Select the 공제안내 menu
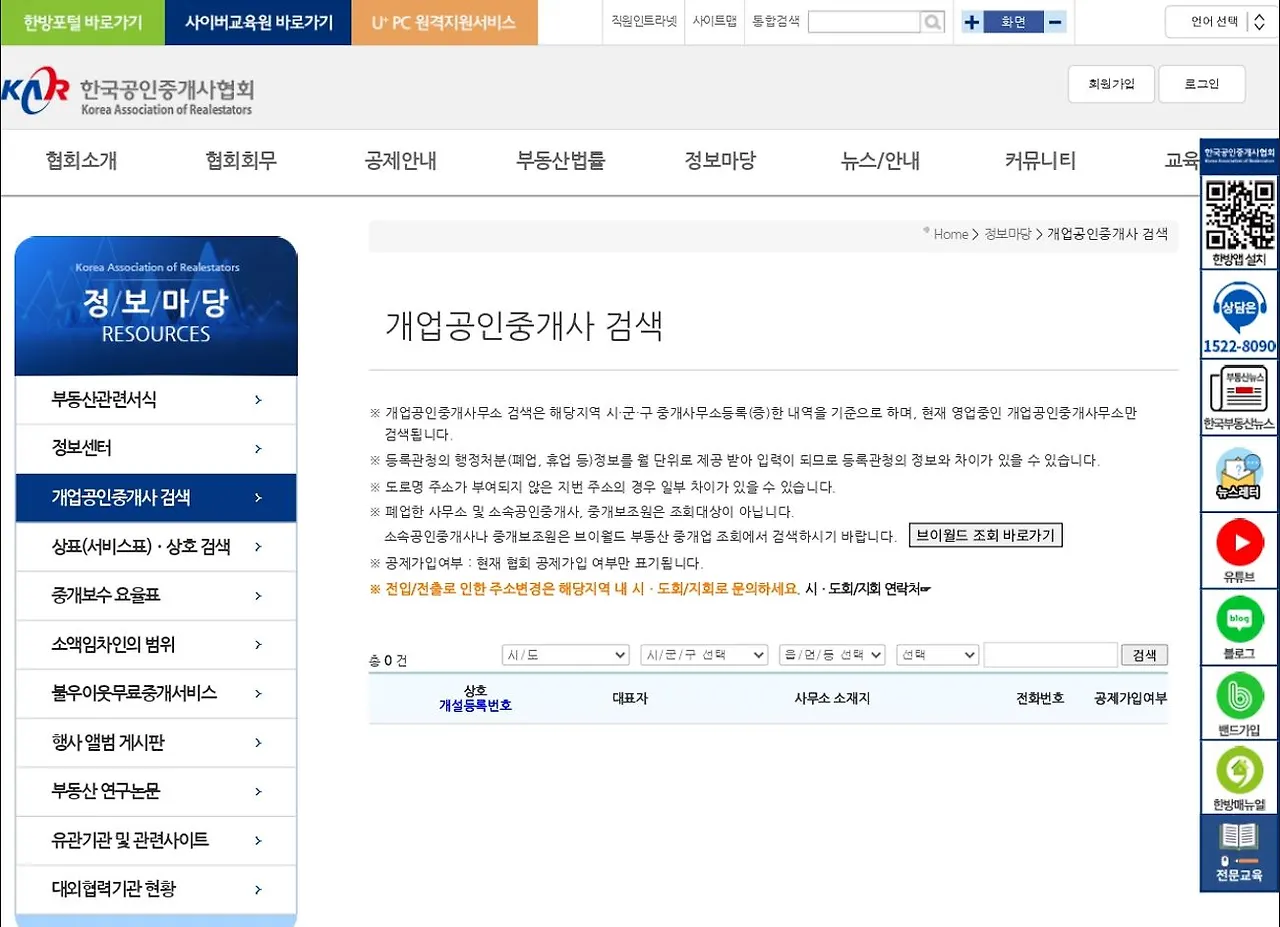1280x927 pixels. coord(400,159)
